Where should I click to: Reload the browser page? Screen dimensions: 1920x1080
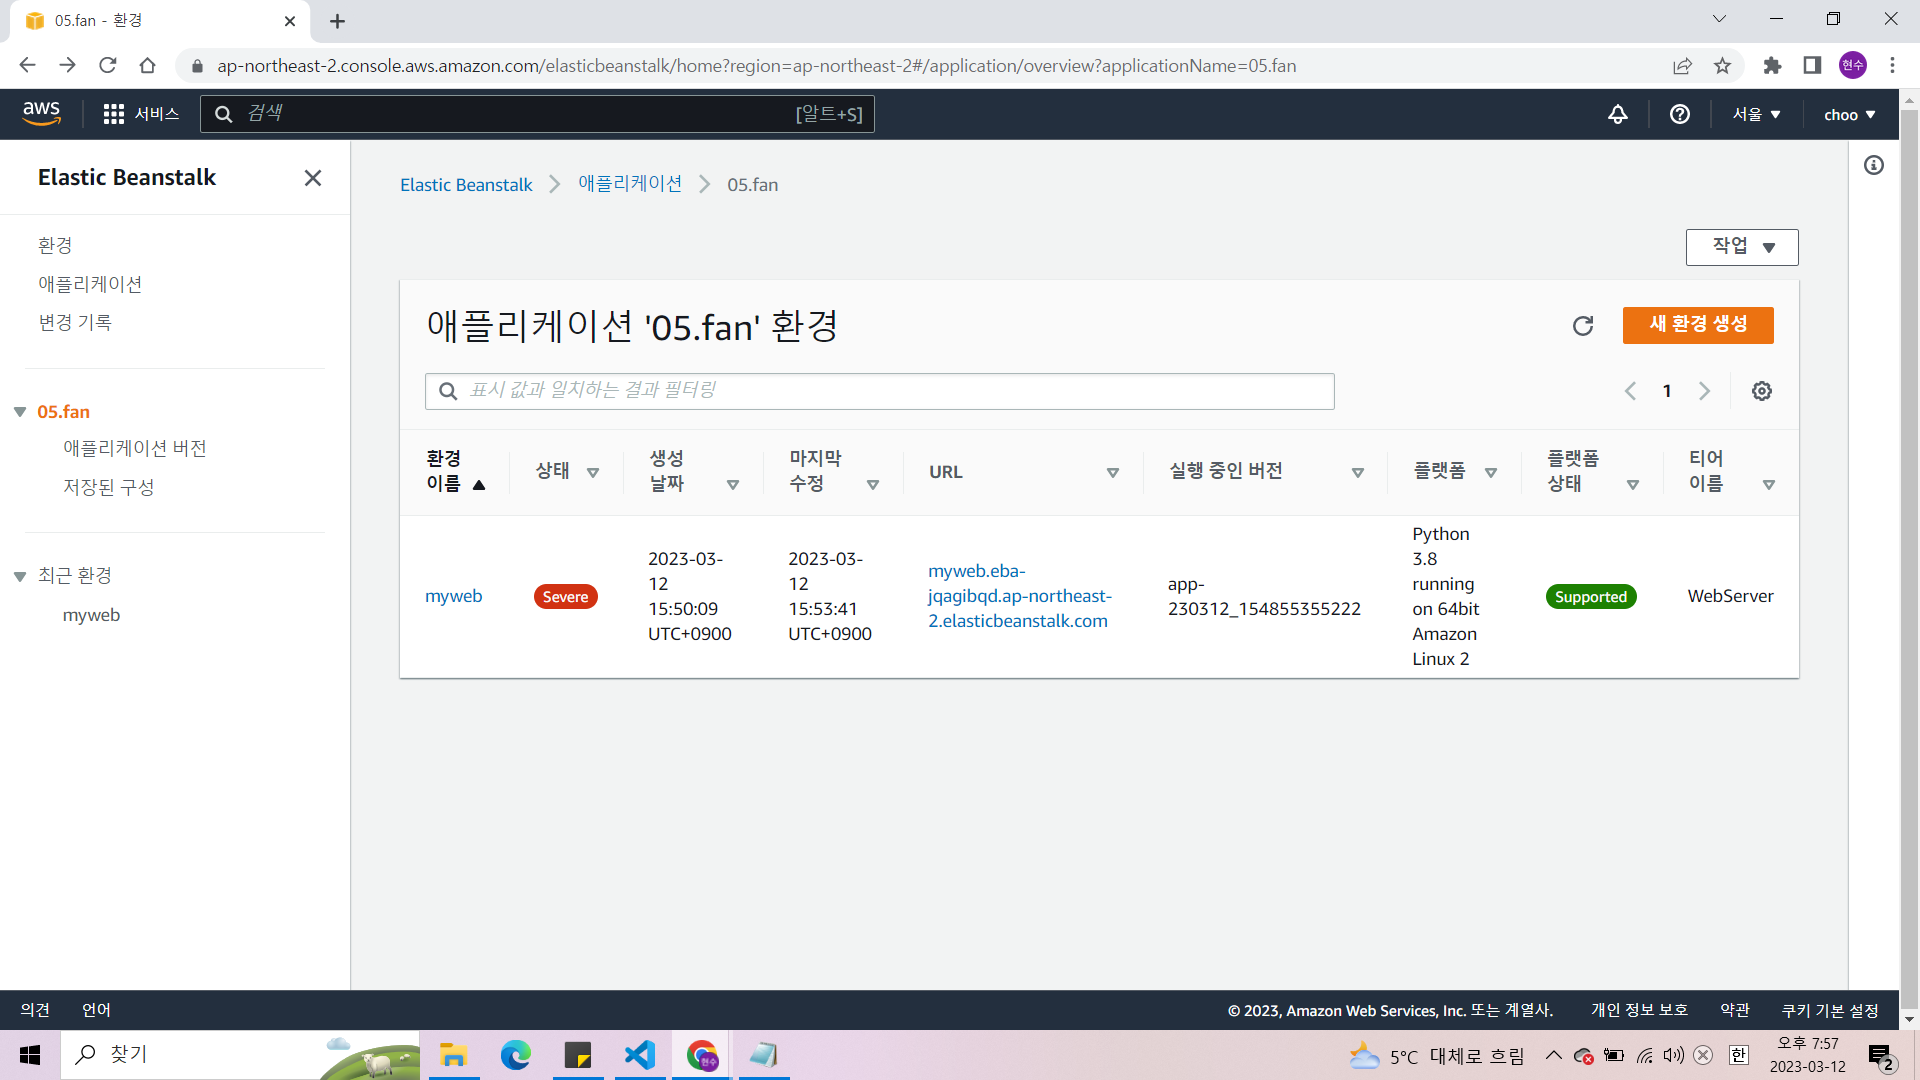click(x=107, y=65)
